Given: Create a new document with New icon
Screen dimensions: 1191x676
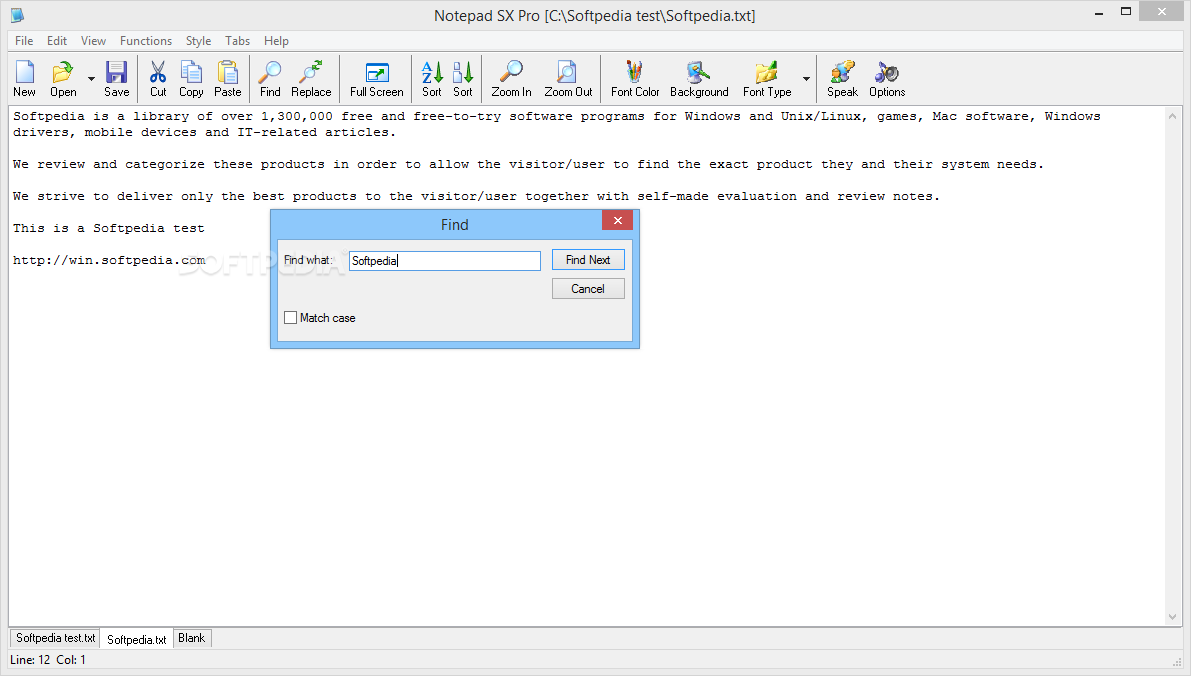Looking at the screenshot, I should tap(24, 79).
